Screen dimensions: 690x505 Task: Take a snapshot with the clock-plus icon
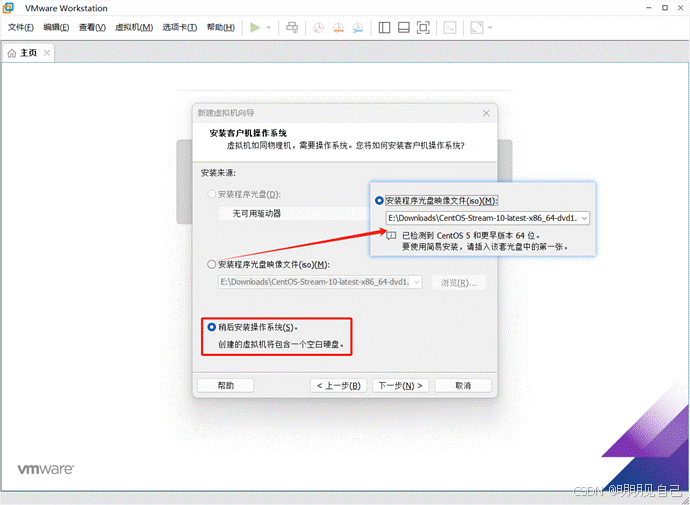(318, 28)
